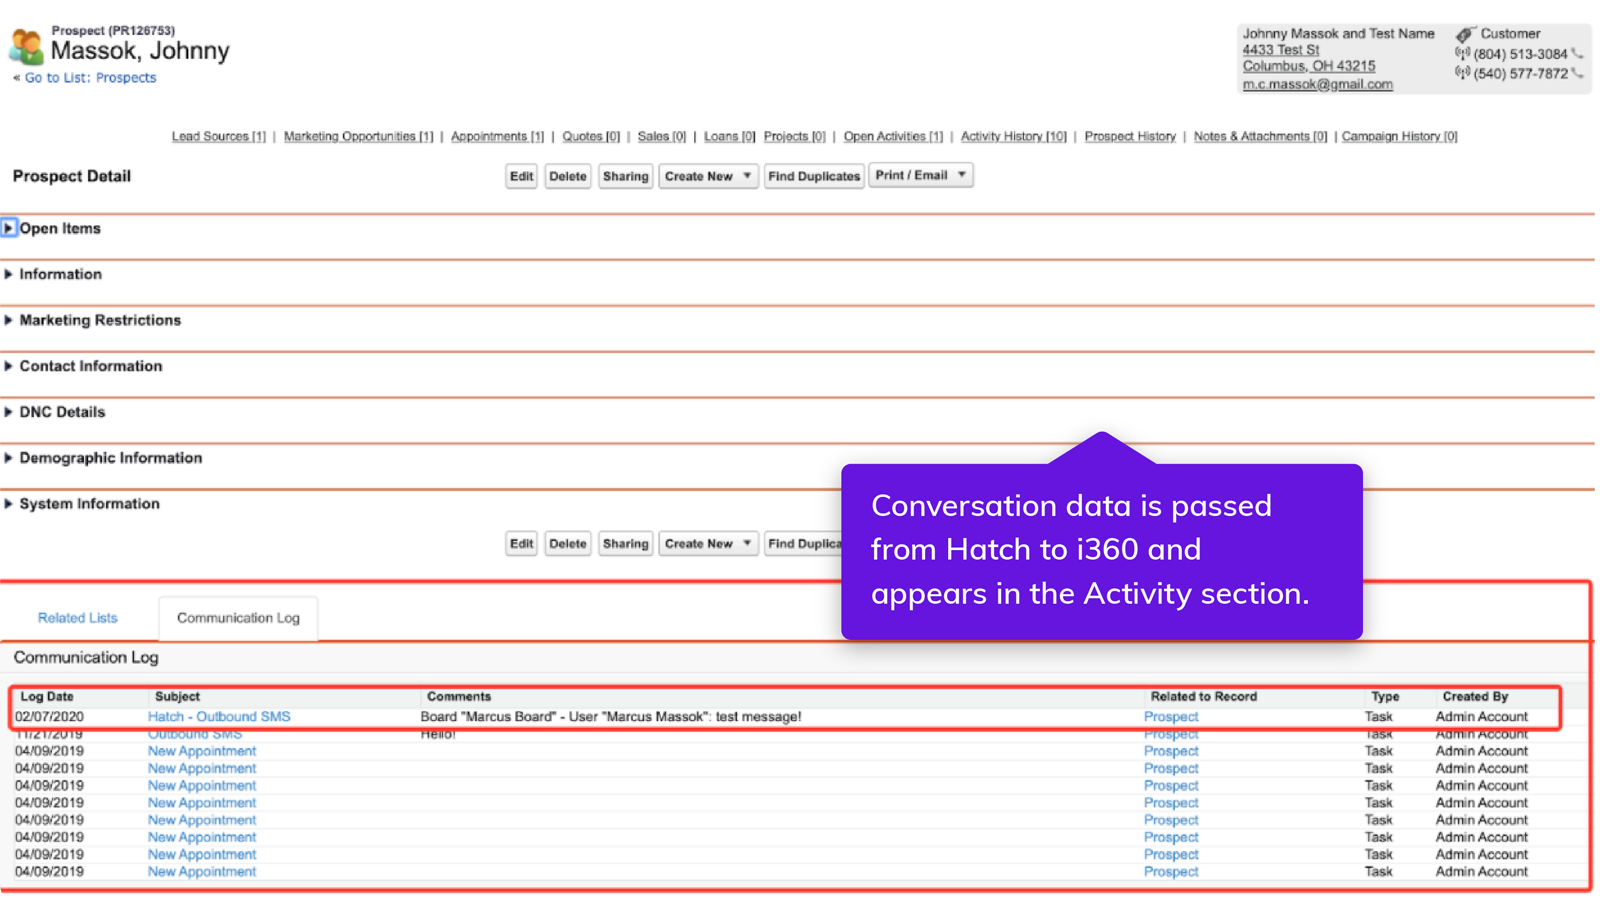Click mobile signal icon beside (540) 577-7872
The width and height of the screenshot is (1600, 911).
click(1462, 74)
